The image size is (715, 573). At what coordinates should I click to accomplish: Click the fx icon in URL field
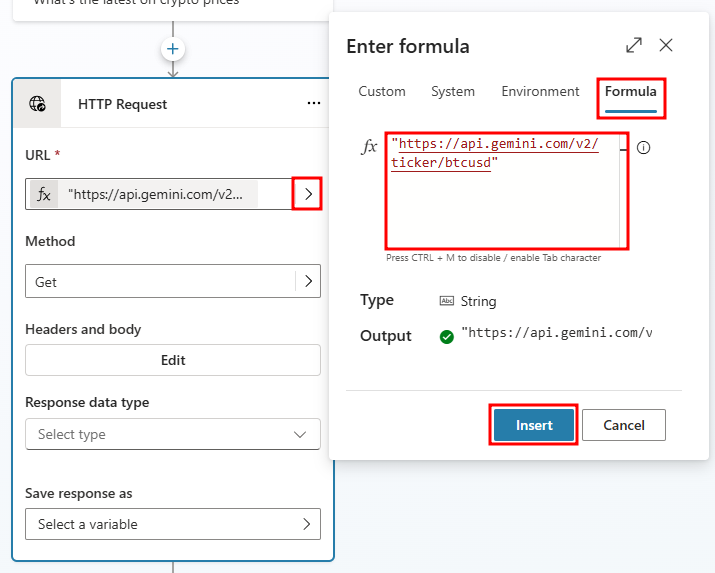pos(44,194)
